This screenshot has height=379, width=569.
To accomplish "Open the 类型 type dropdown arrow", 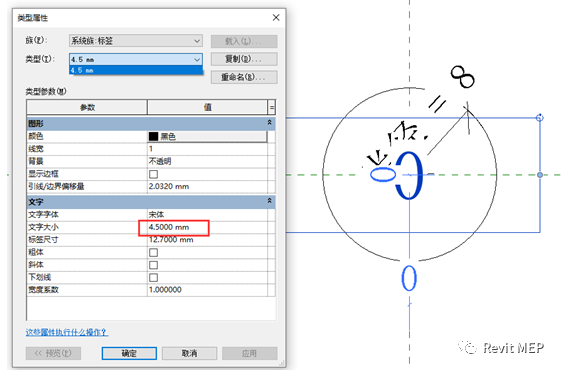I will (x=197, y=60).
